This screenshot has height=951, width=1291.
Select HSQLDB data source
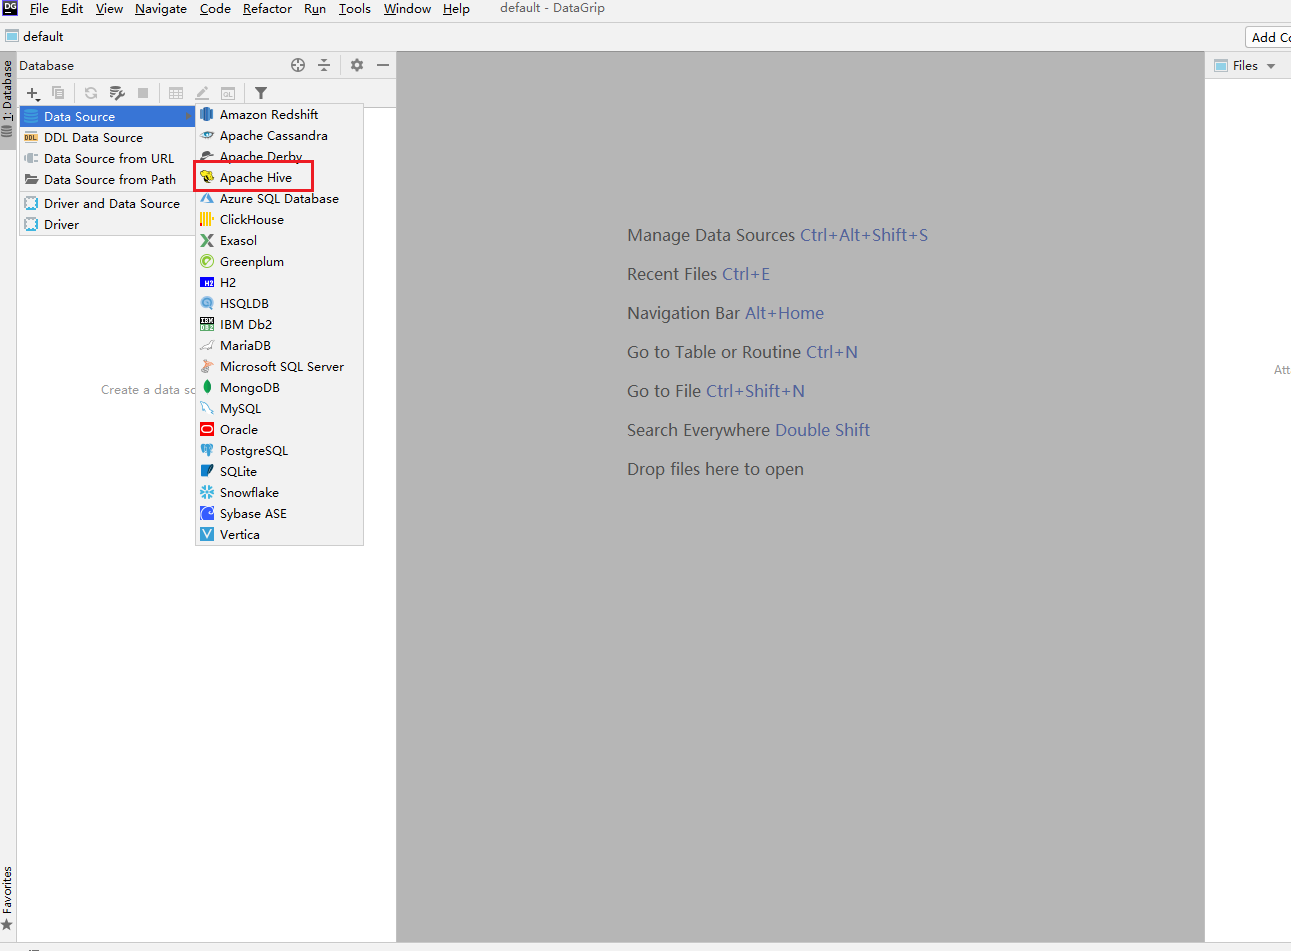coord(279,303)
